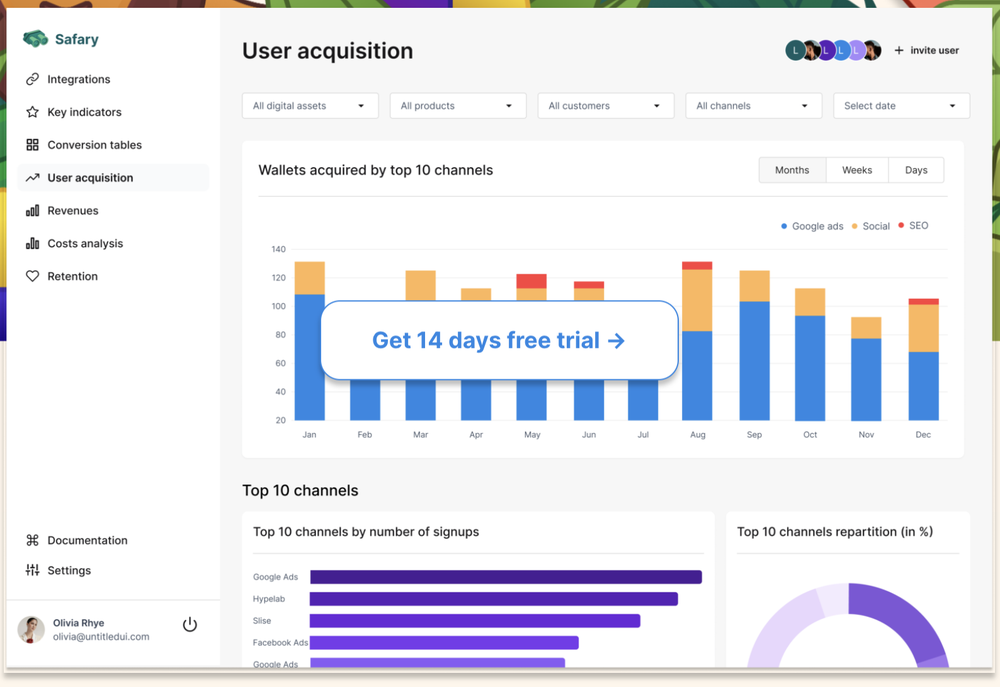Screen dimensions: 1000x687
Task: Click the Key indicators star icon
Action: 32,112
